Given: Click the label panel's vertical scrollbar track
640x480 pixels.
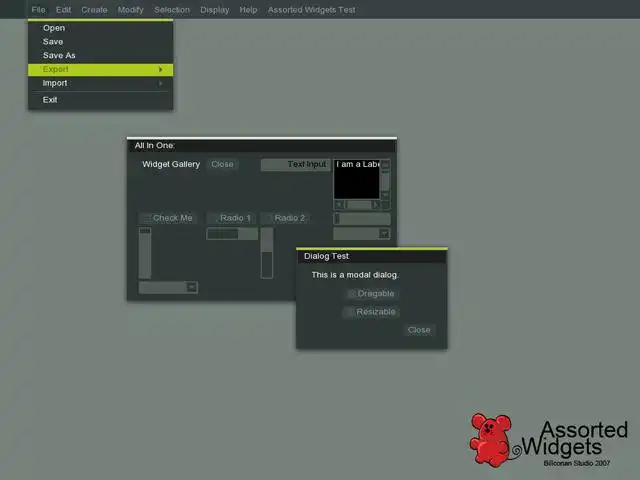Looking at the screenshot, I should click(x=385, y=180).
